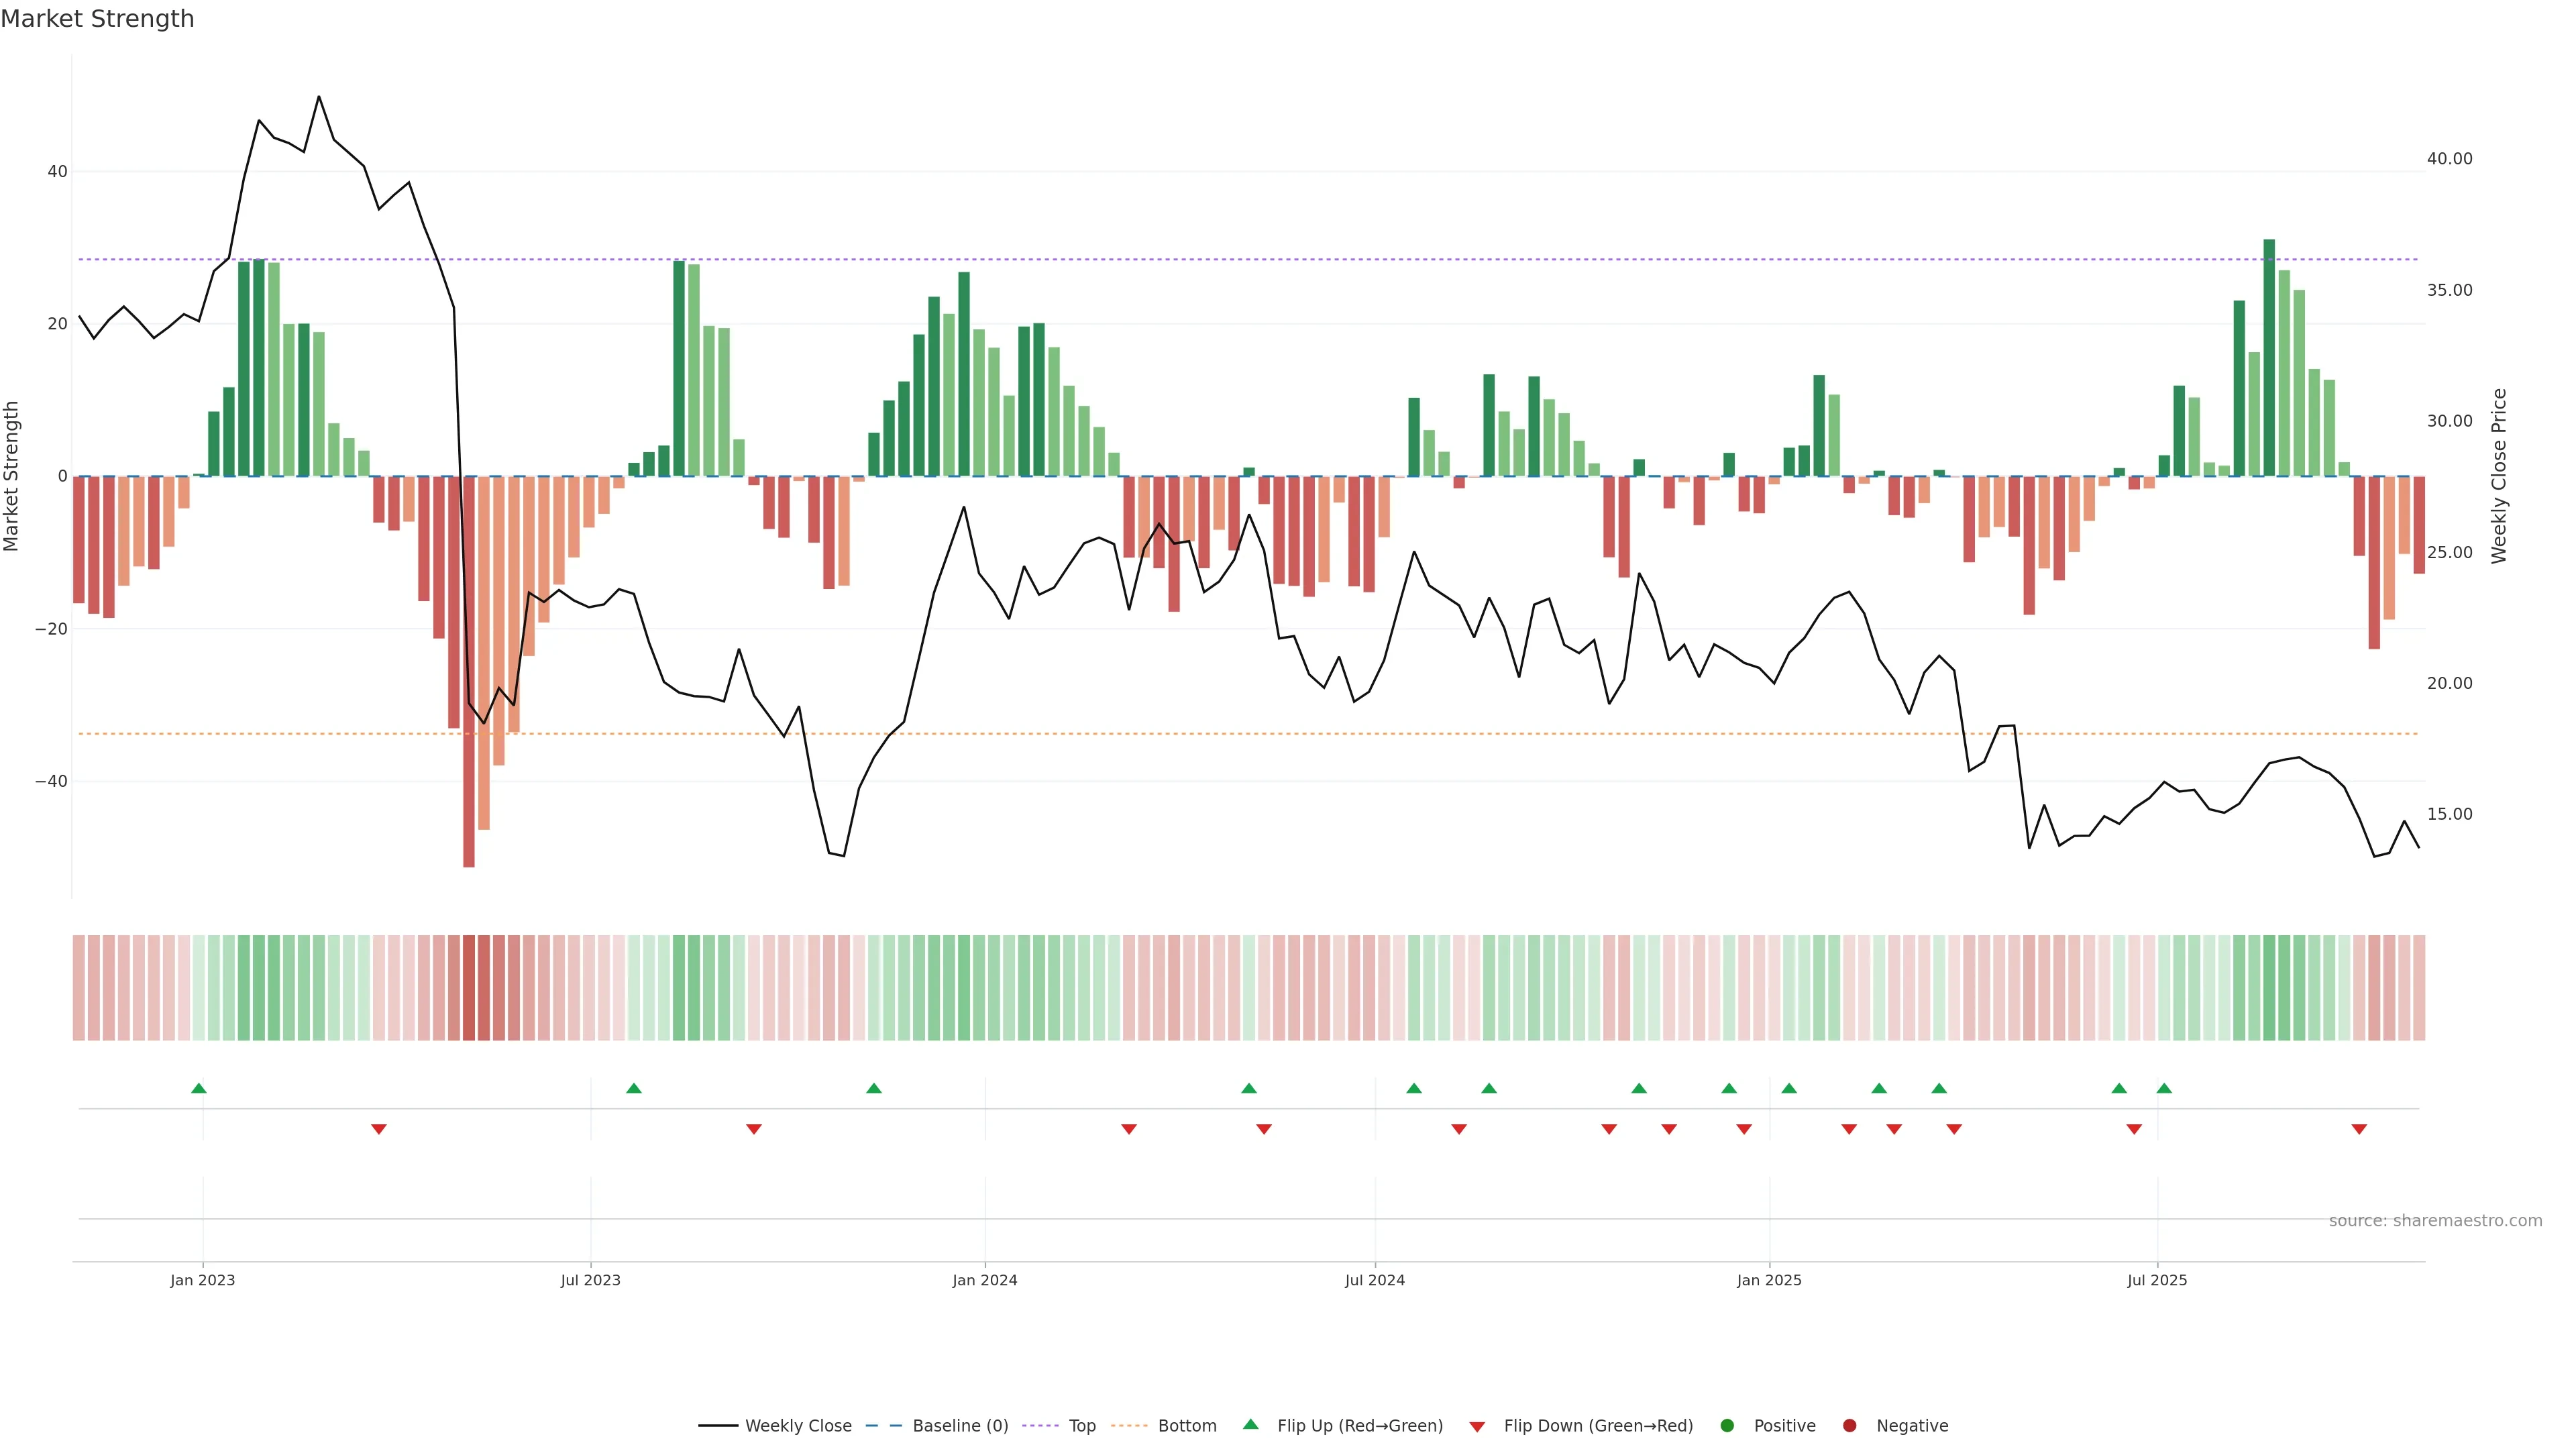Click the Weekly Close Price axis title

click(x=2499, y=476)
